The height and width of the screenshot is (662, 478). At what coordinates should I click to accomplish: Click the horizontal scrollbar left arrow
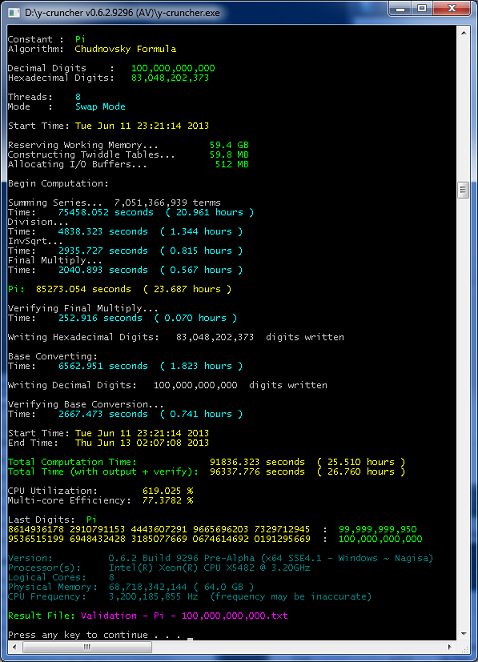[15, 646]
